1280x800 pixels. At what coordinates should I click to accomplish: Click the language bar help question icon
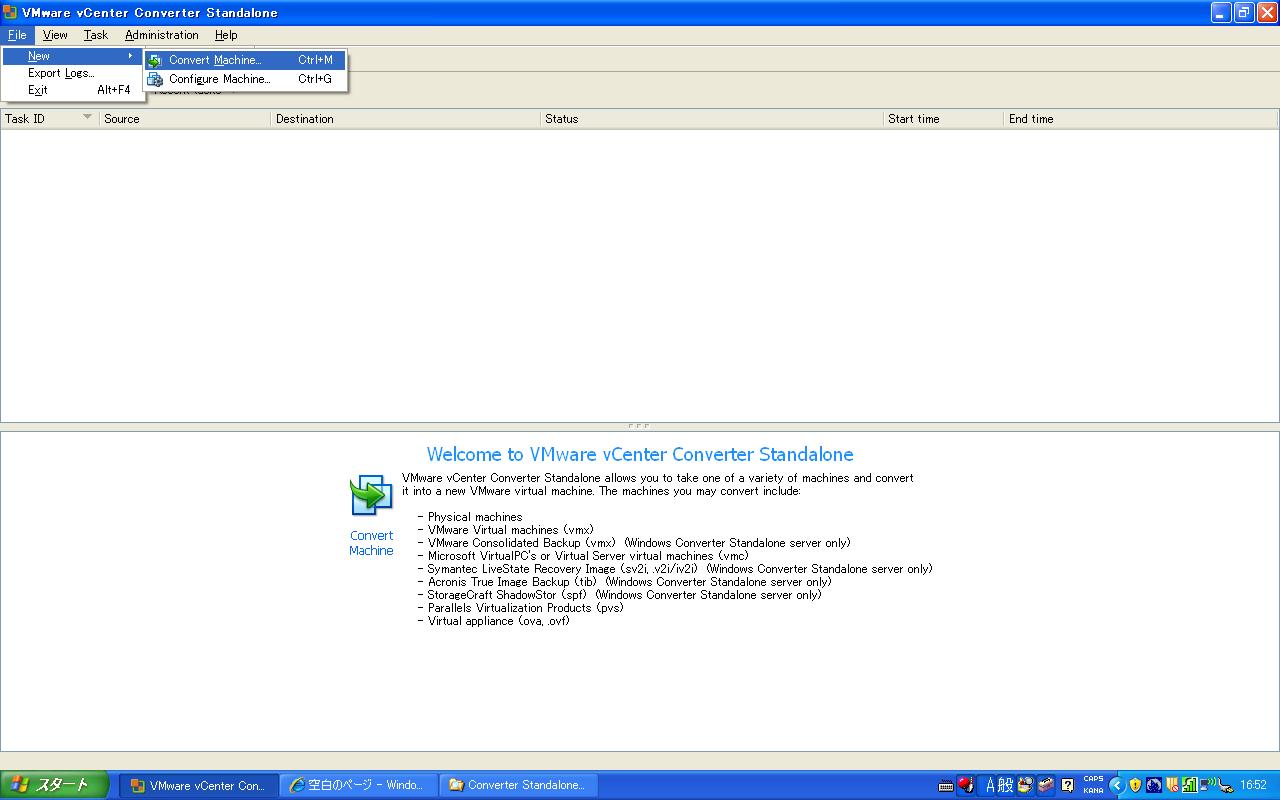click(x=1067, y=785)
